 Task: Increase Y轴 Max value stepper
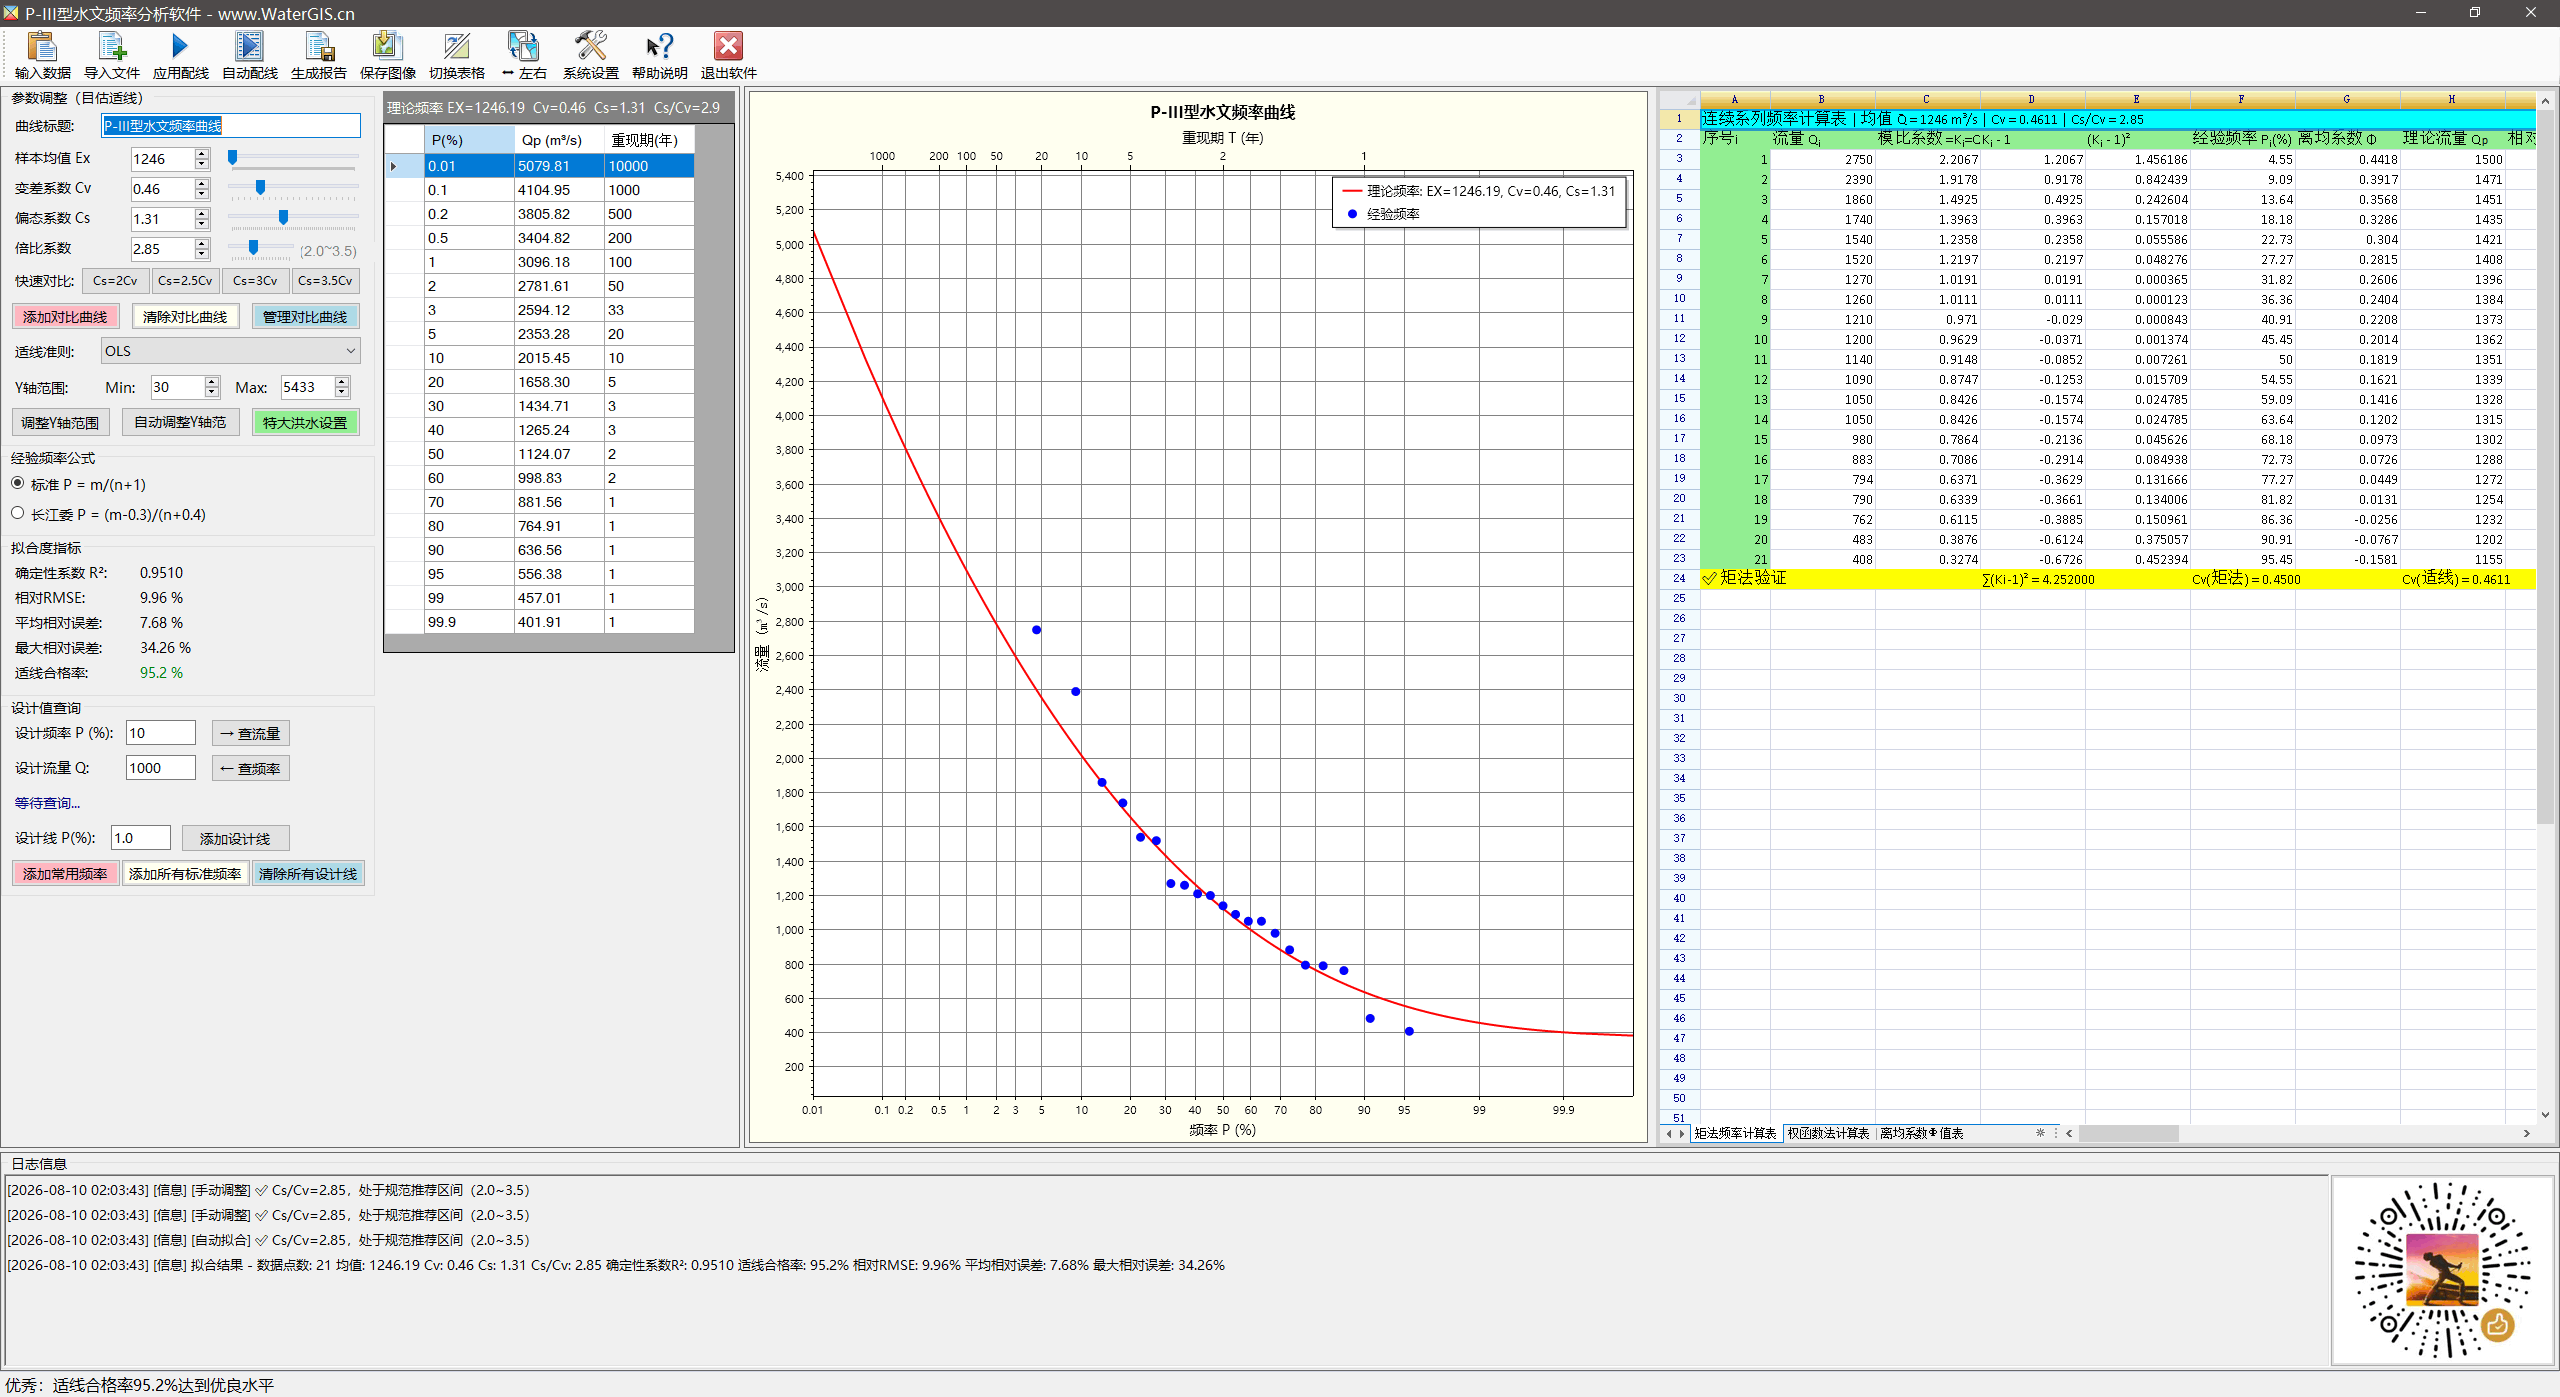tap(342, 382)
